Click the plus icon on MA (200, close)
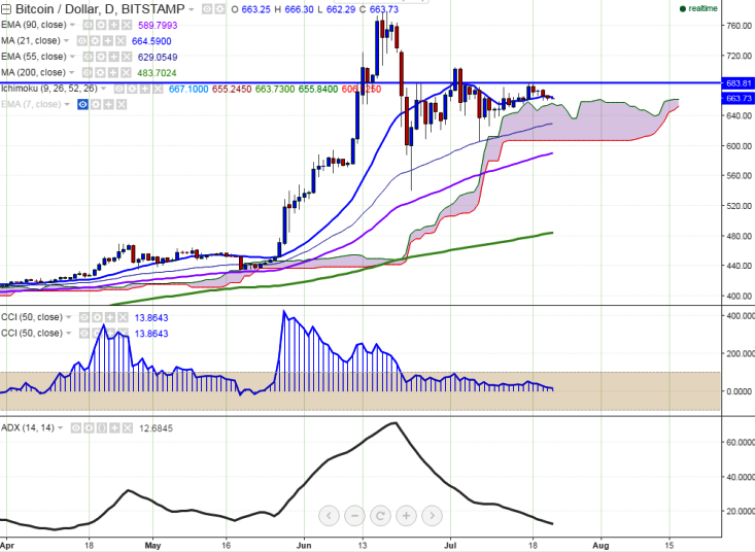 (x=113, y=73)
